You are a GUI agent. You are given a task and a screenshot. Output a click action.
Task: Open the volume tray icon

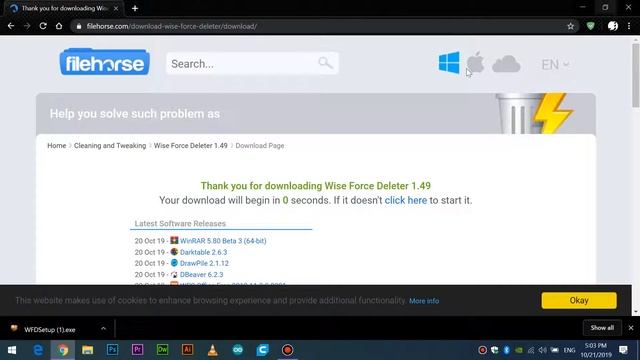pyautogui.click(x=542, y=350)
